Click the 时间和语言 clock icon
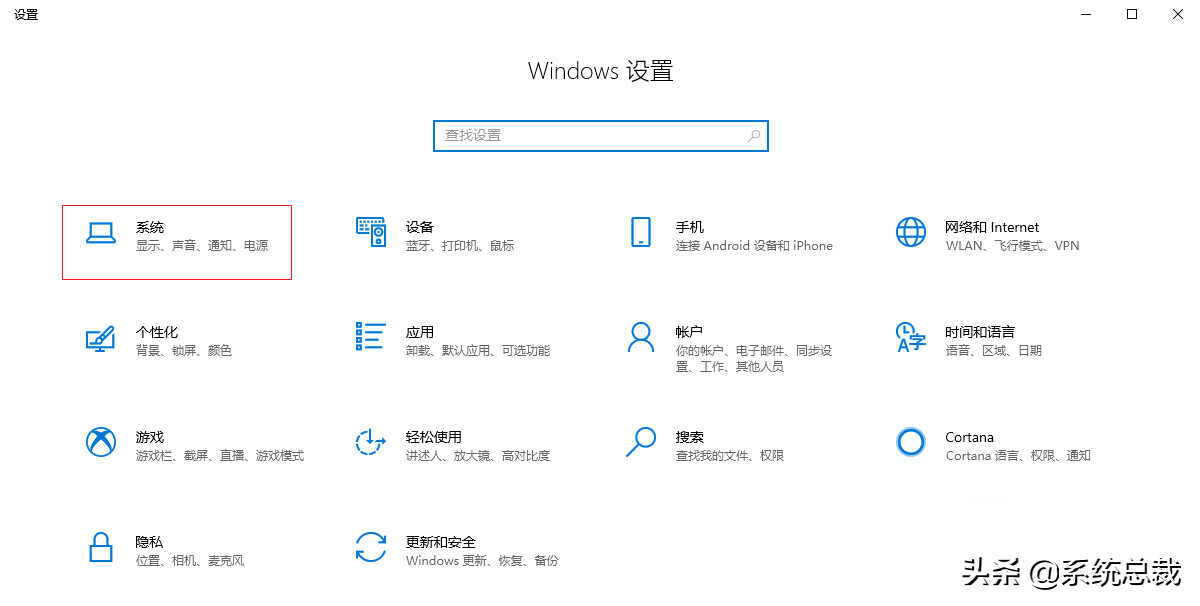 [911, 337]
